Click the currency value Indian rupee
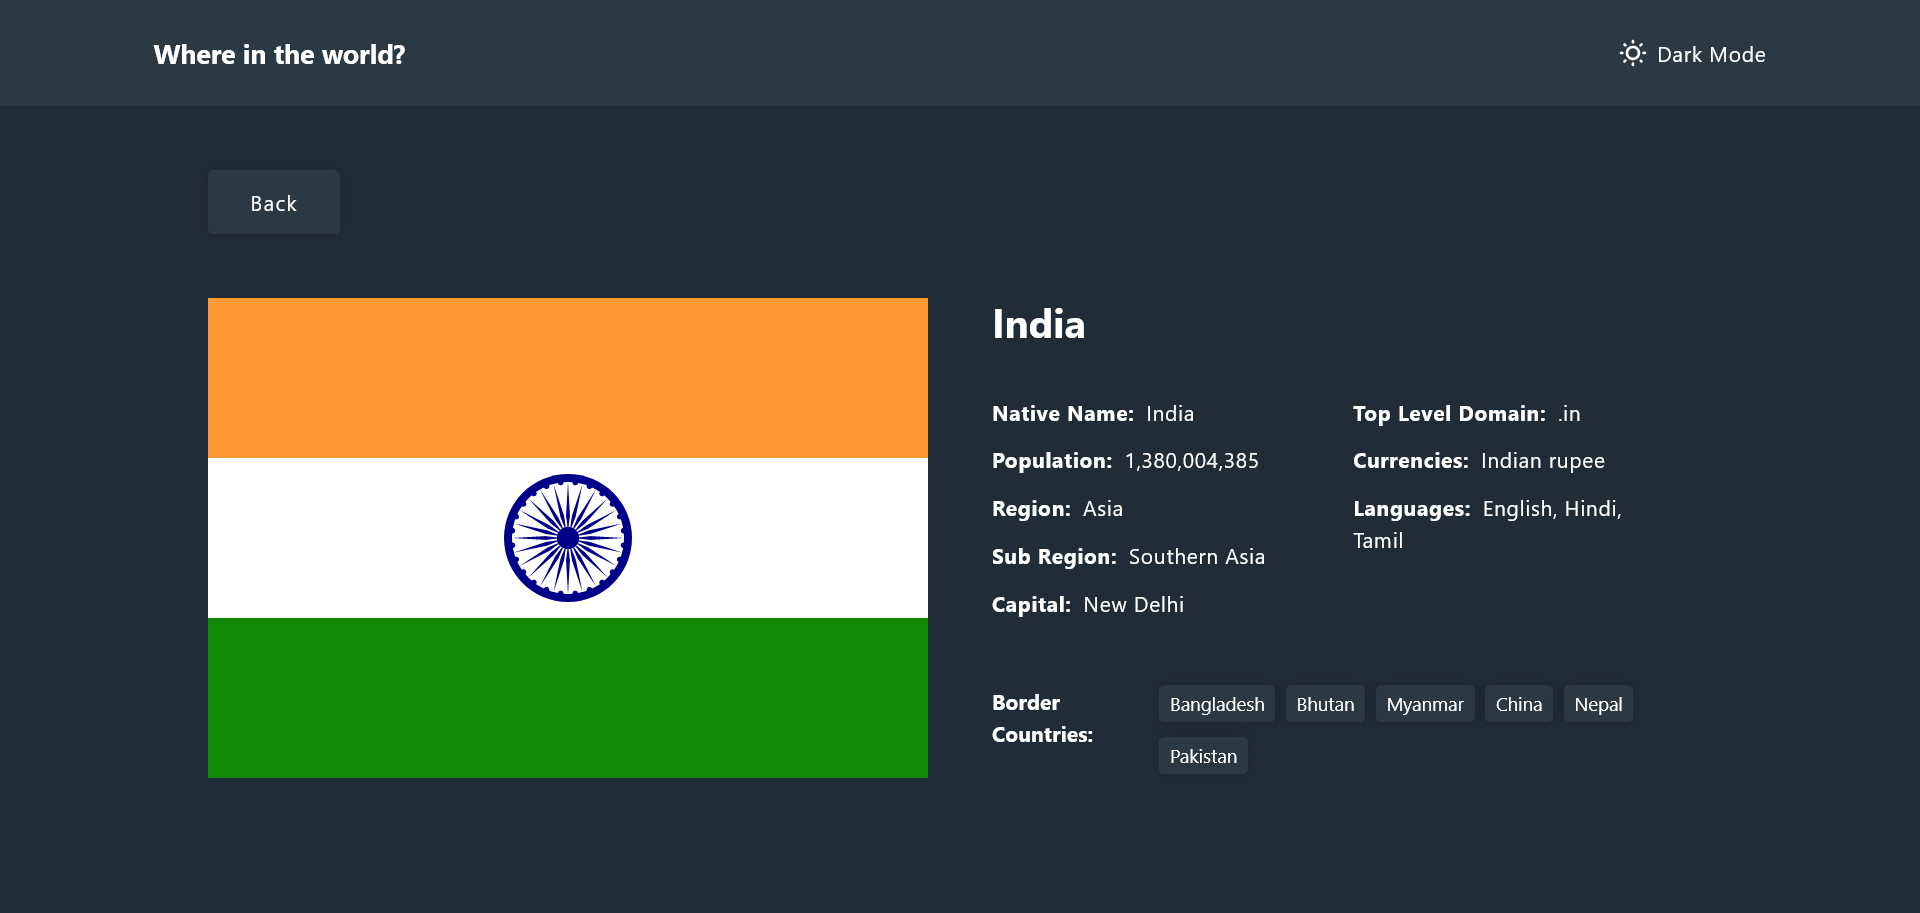This screenshot has height=913, width=1920. click(1543, 461)
